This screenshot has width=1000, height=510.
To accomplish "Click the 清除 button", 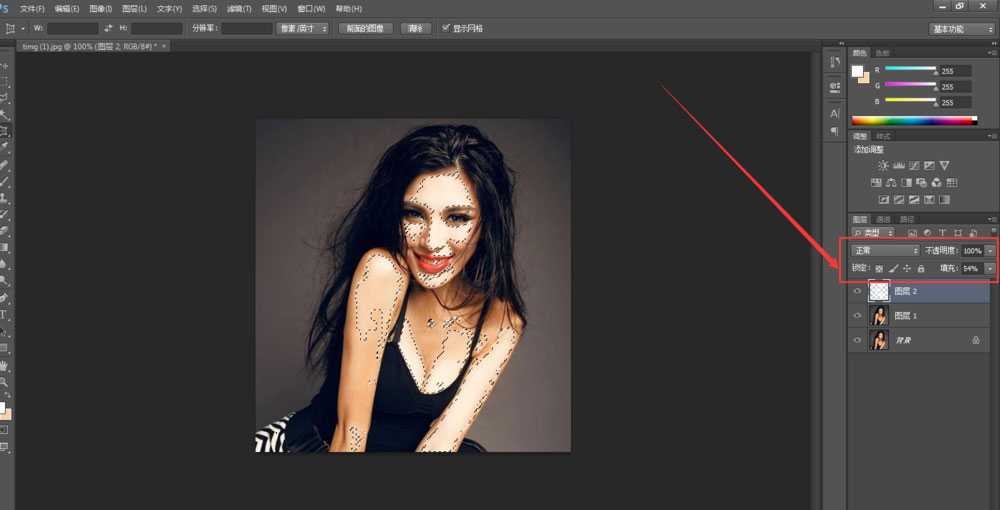I will coord(416,29).
